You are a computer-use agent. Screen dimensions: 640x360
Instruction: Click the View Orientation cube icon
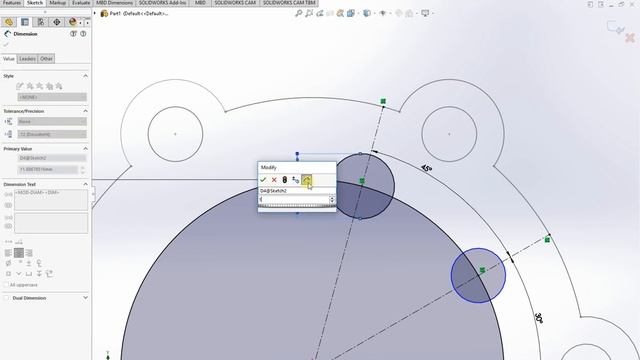coord(351,13)
